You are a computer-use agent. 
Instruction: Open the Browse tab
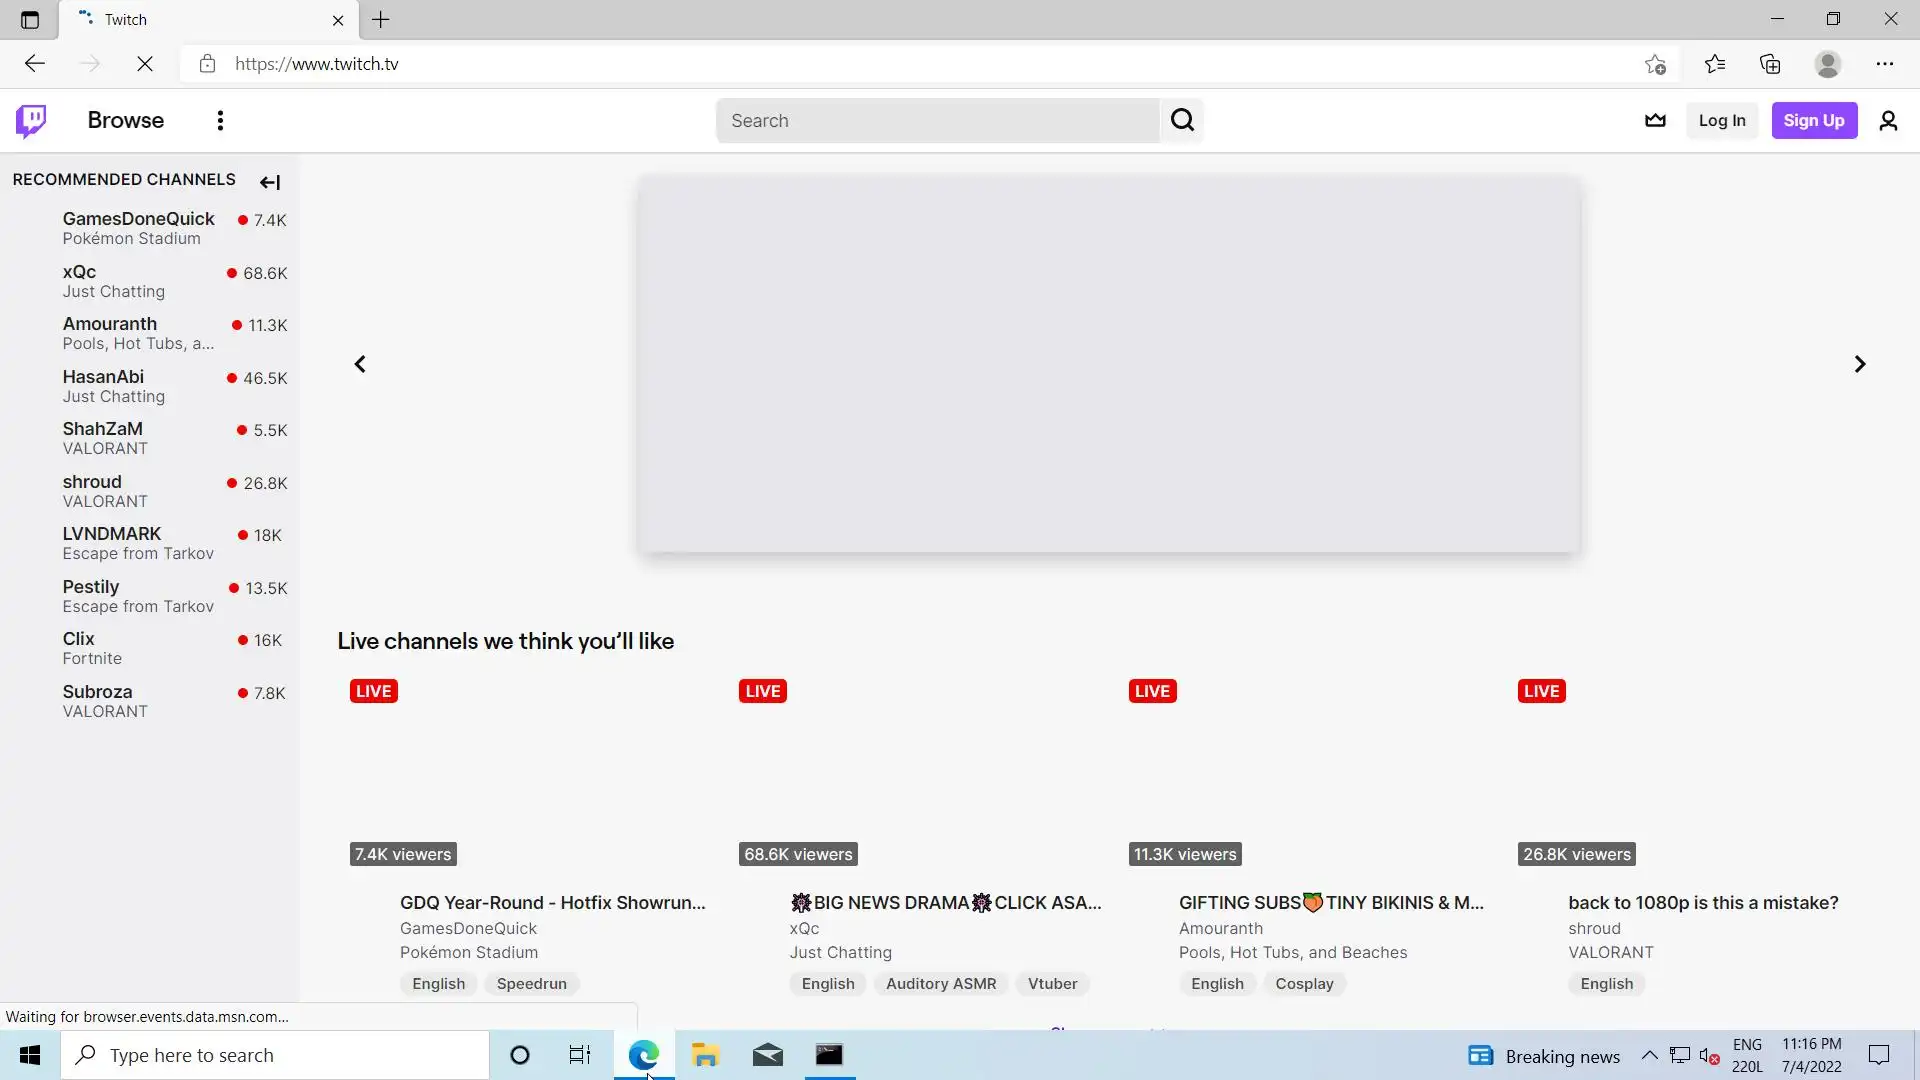pyautogui.click(x=126, y=121)
